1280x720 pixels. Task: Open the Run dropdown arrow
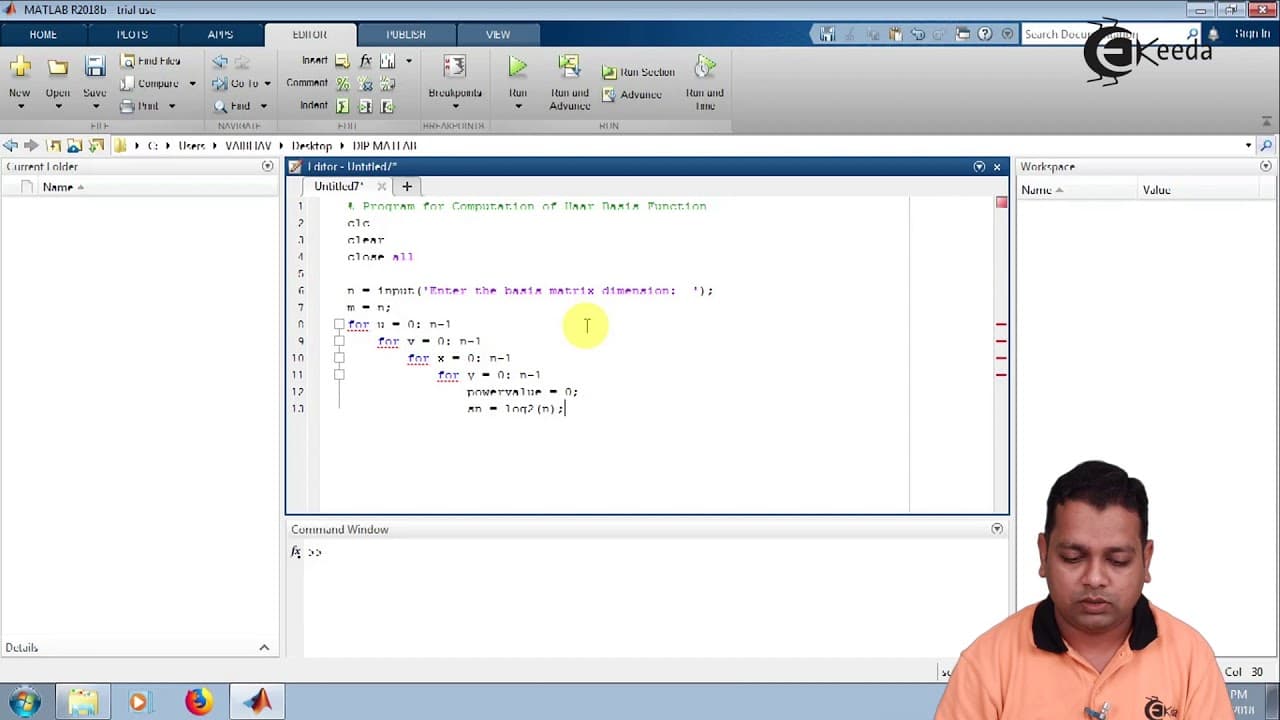point(517,106)
